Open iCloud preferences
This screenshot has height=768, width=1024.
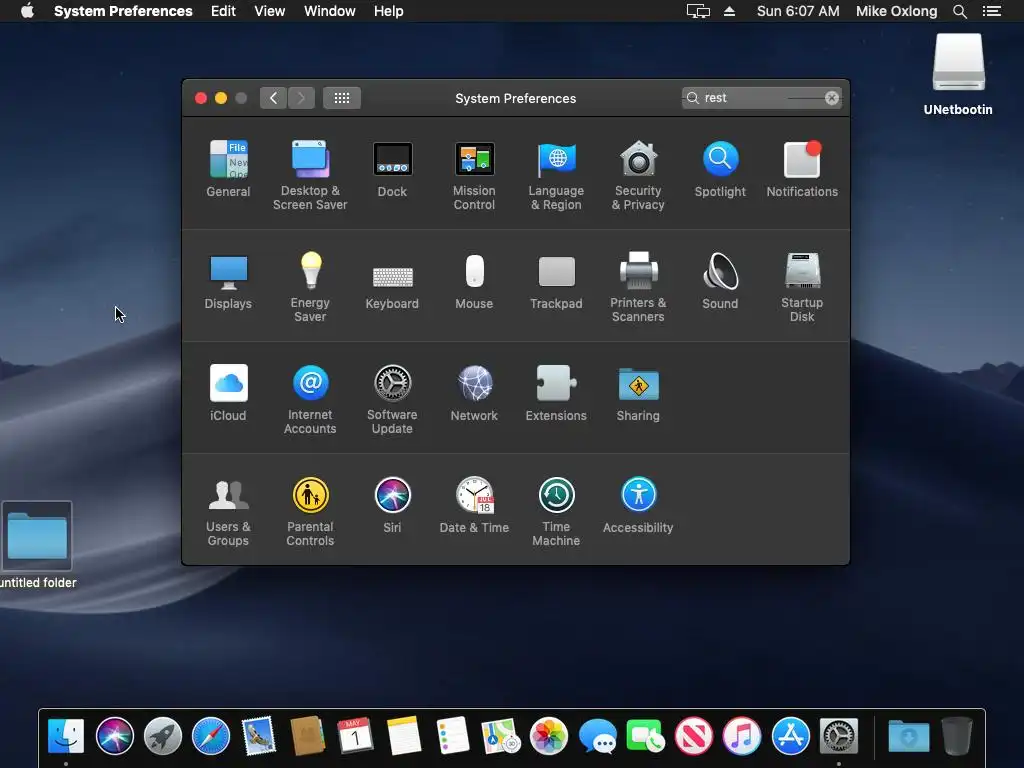point(228,392)
